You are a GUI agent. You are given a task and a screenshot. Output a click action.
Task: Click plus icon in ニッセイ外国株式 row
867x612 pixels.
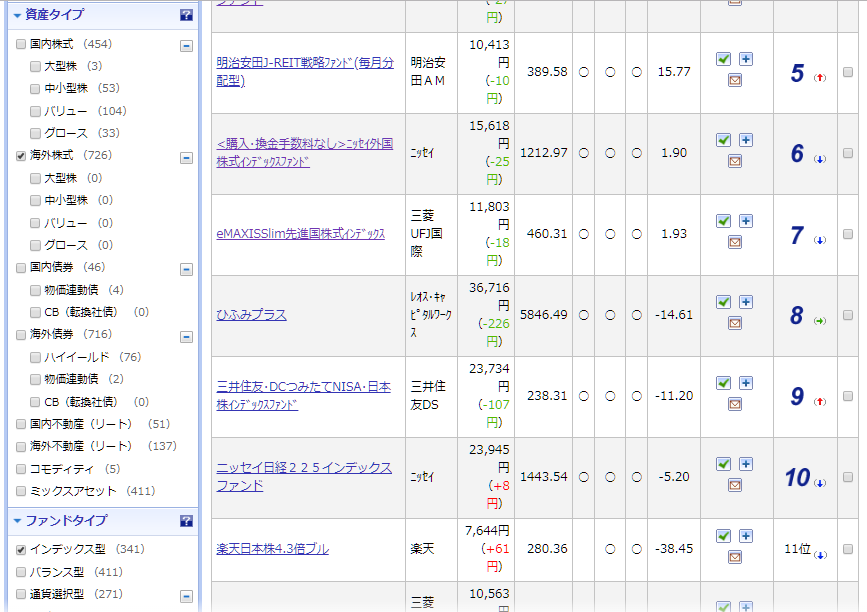(746, 140)
